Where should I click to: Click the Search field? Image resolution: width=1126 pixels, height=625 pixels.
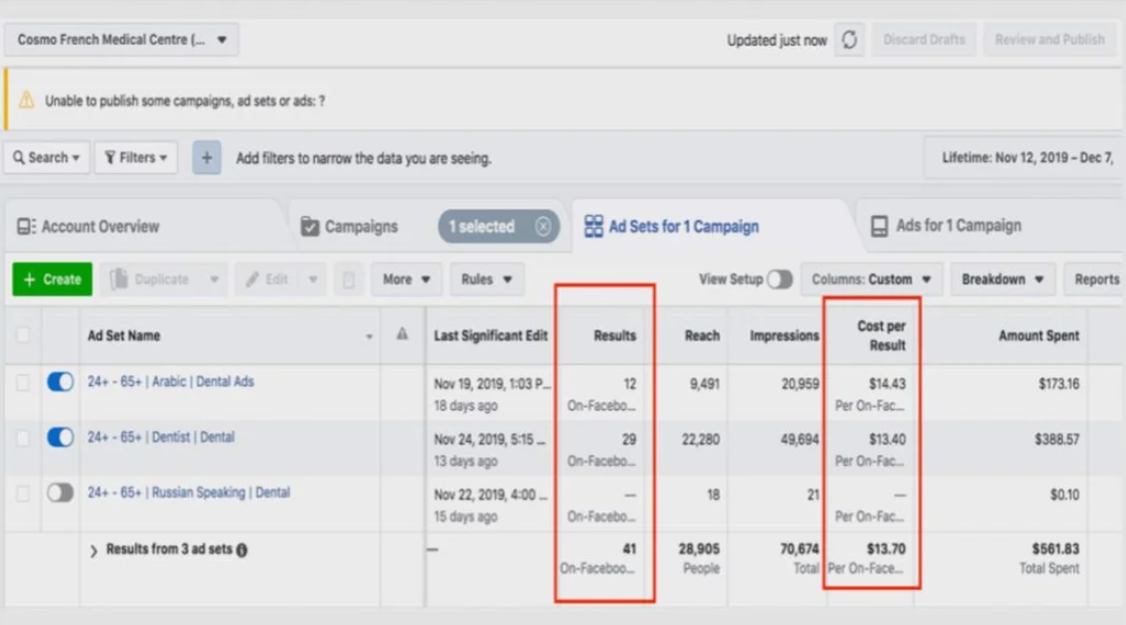[x=46, y=158]
